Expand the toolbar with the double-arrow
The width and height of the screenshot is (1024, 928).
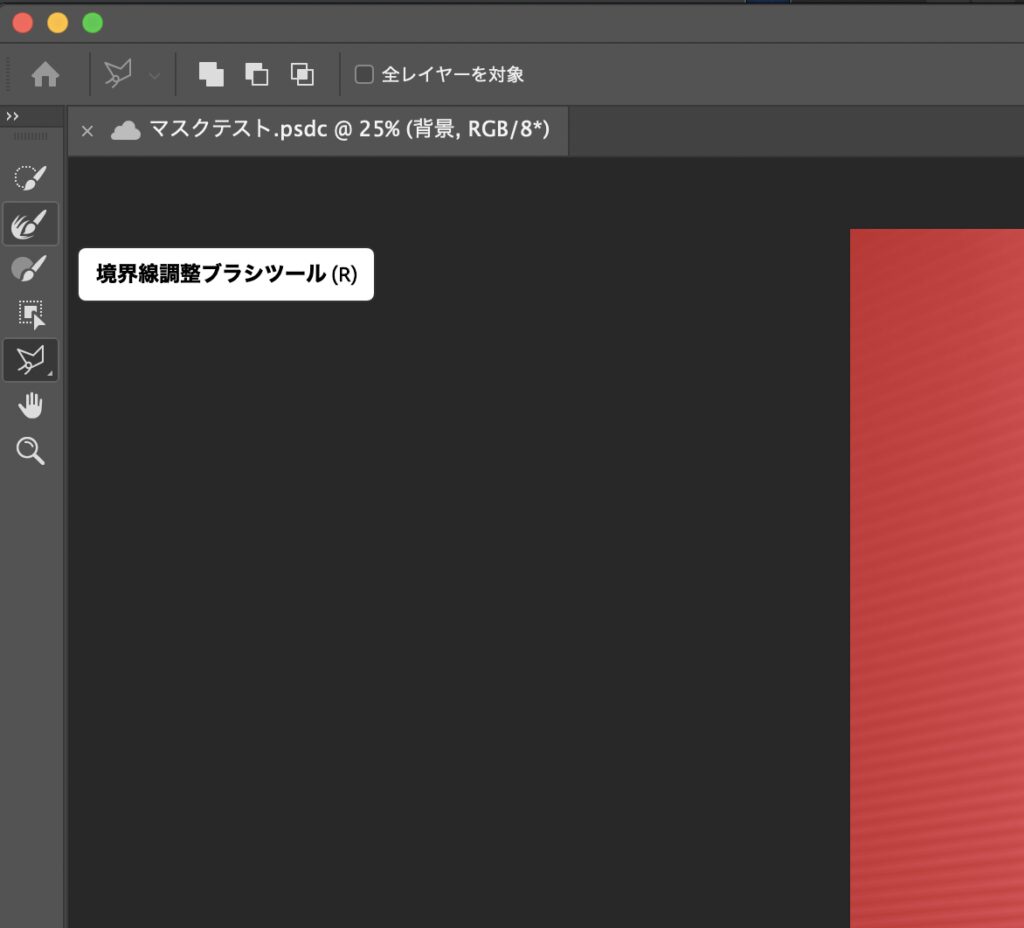pos(12,117)
